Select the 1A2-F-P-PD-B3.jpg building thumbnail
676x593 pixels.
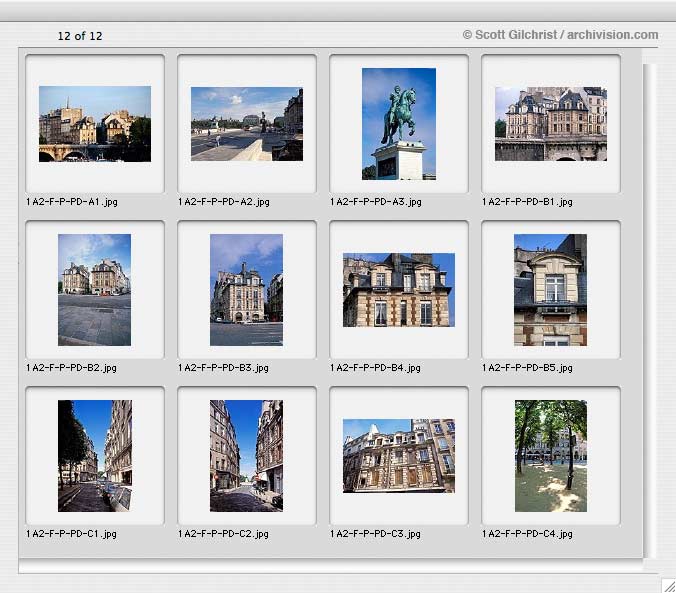(x=246, y=290)
